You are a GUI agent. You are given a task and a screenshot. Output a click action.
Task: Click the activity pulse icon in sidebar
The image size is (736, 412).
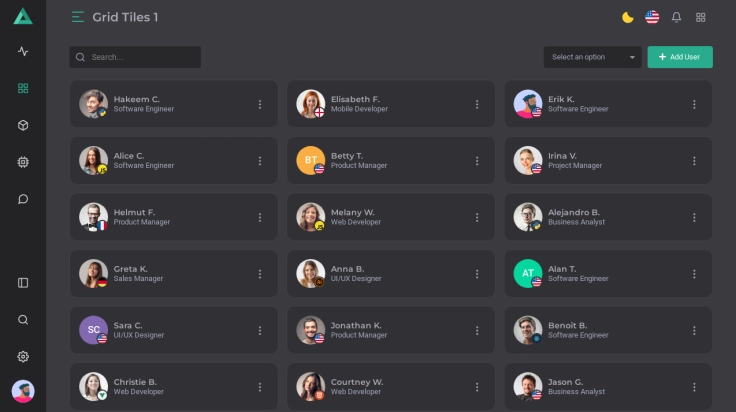pyautogui.click(x=23, y=52)
